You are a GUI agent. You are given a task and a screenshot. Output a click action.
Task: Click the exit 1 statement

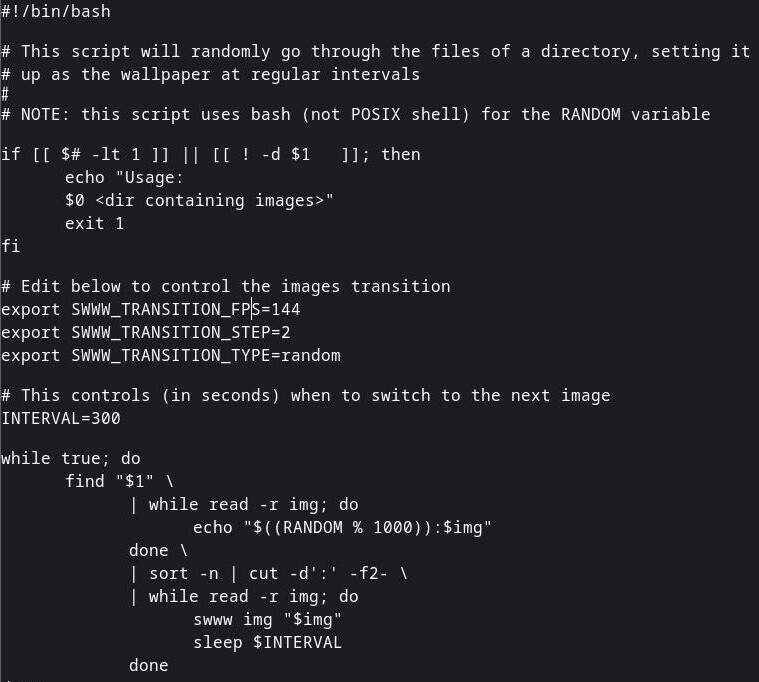[94, 224]
